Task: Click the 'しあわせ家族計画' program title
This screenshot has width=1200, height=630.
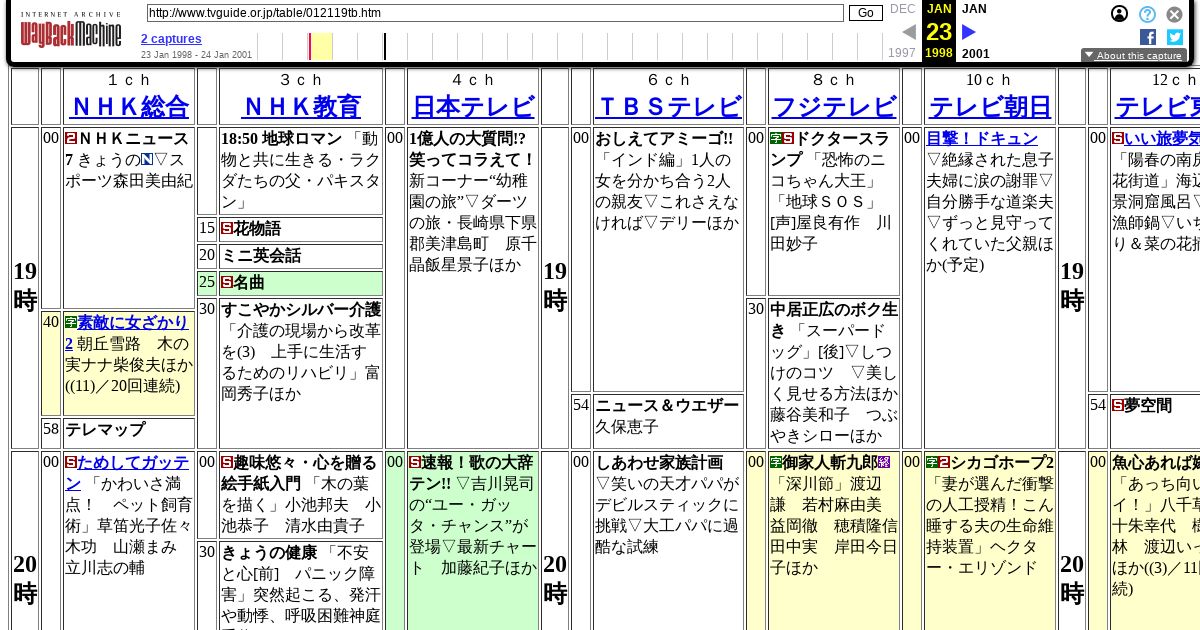Action: tap(659, 463)
